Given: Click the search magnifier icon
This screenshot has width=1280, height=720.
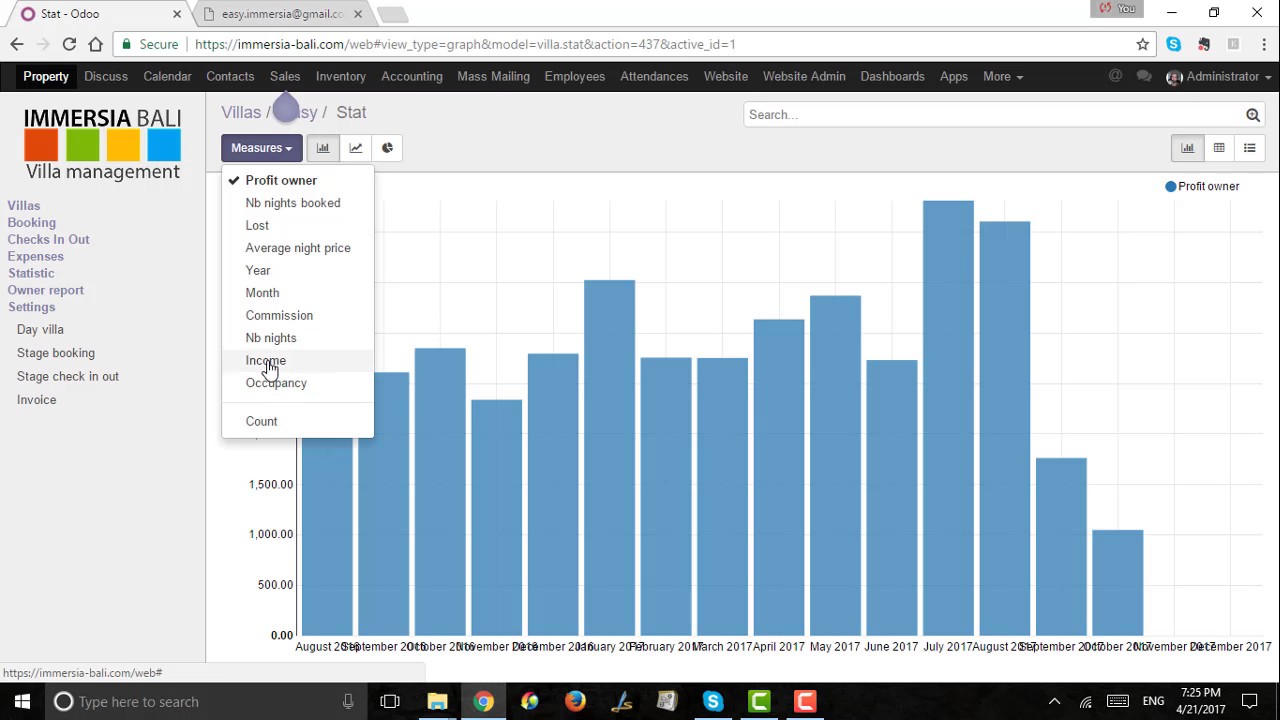Looking at the screenshot, I should pyautogui.click(x=1252, y=115).
